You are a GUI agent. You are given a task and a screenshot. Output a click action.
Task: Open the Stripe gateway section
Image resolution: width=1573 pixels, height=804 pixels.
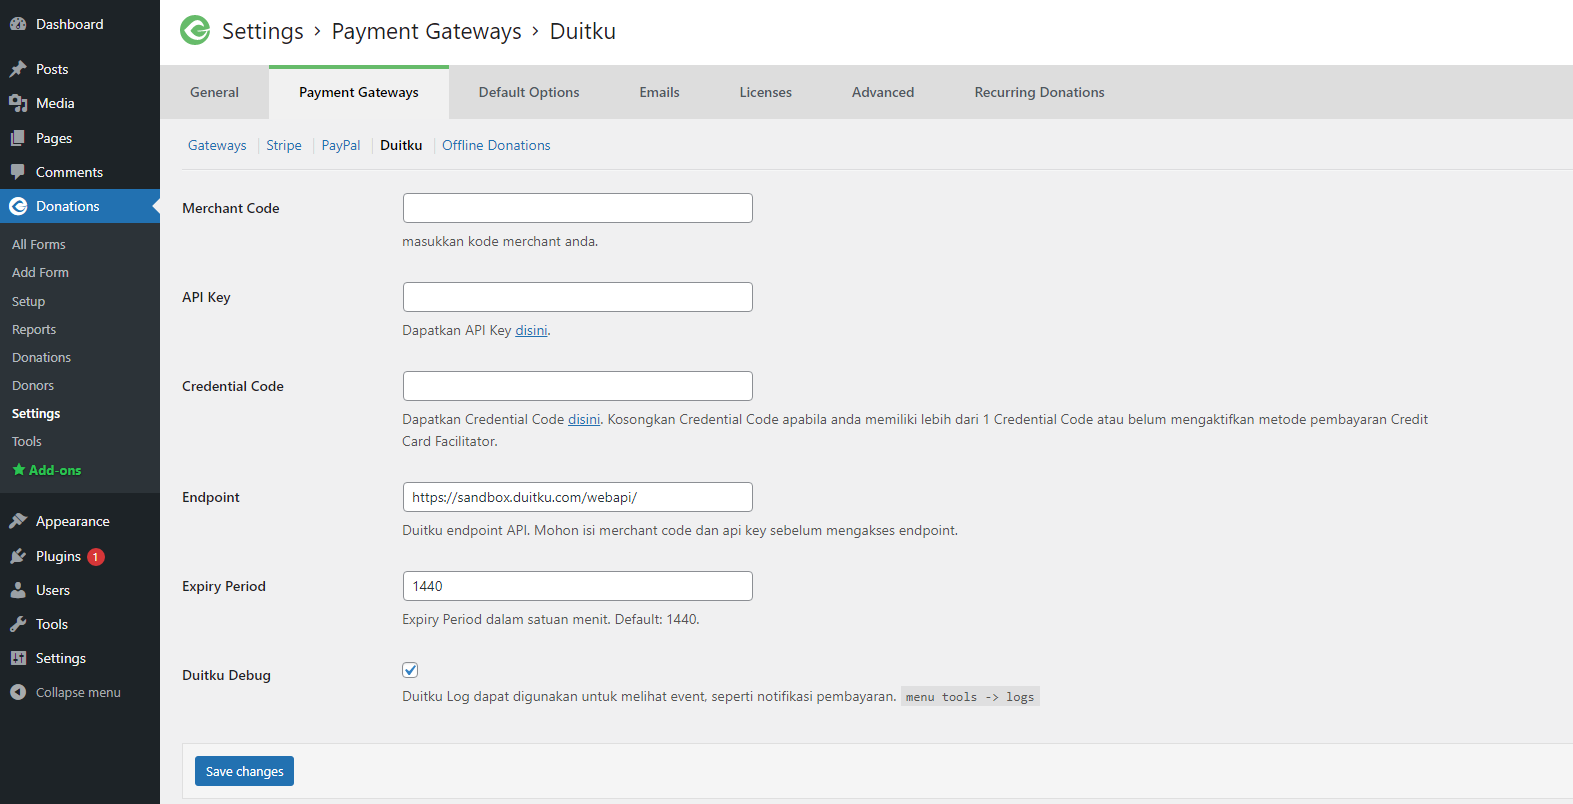(284, 145)
